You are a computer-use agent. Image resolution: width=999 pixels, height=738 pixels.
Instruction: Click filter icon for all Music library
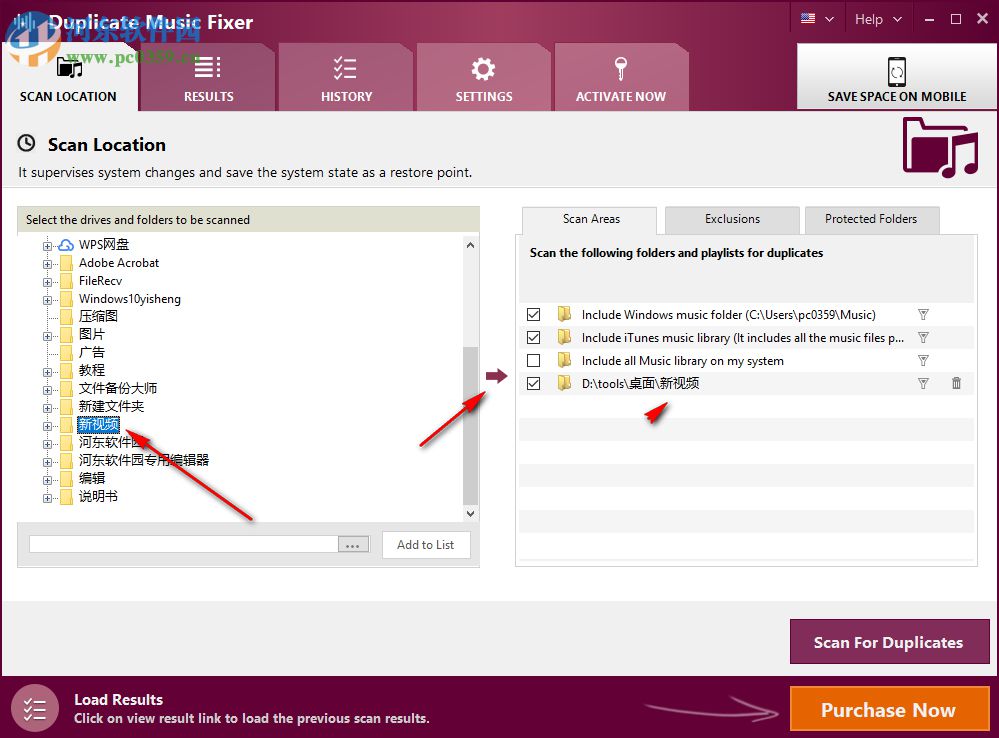pos(923,360)
